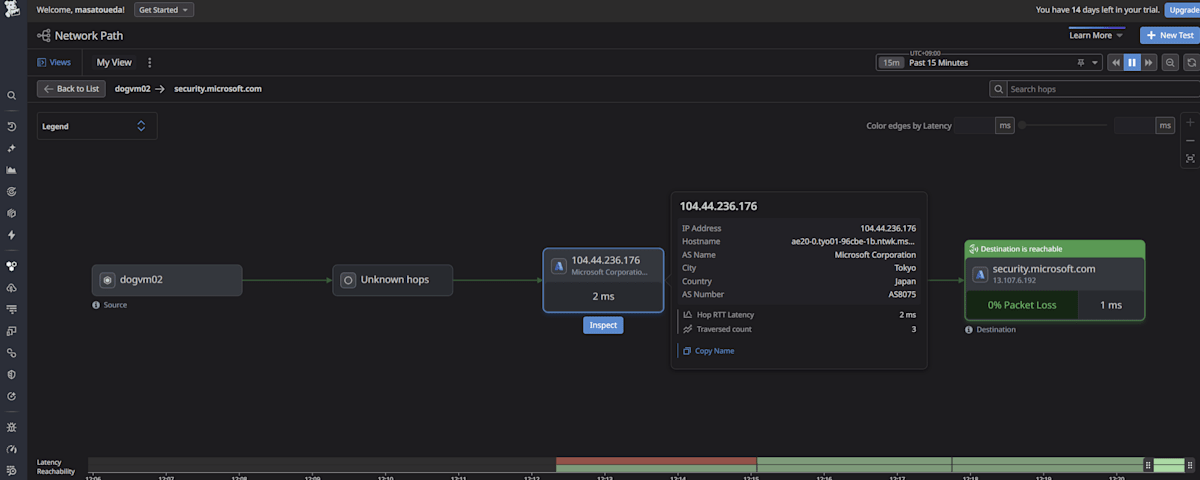Open the monitors target icon in sidebar

pyautogui.click(x=12, y=191)
